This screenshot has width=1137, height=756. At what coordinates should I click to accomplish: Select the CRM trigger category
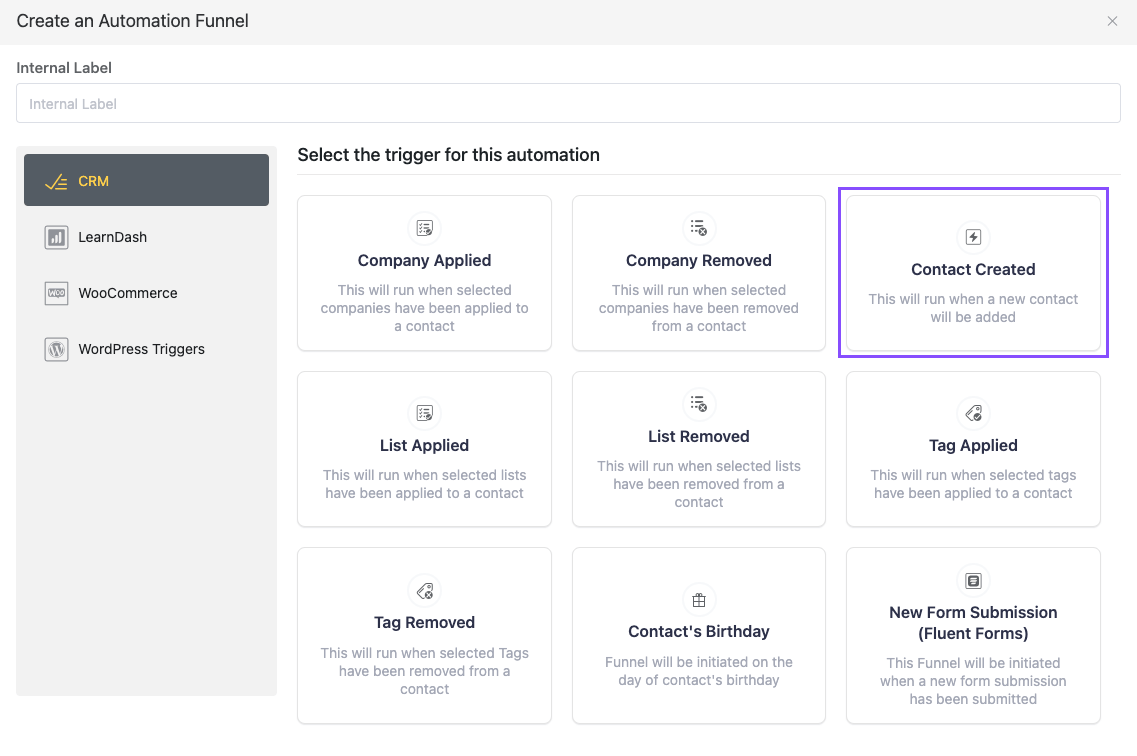(x=146, y=181)
